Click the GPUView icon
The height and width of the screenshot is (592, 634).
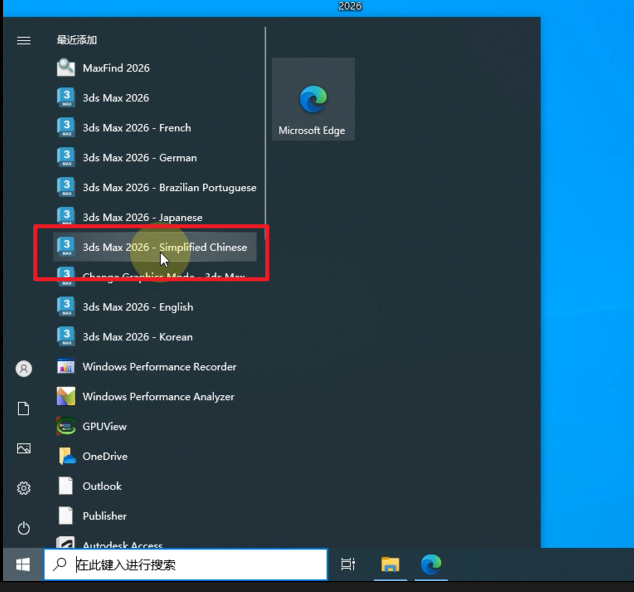pos(66,426)
